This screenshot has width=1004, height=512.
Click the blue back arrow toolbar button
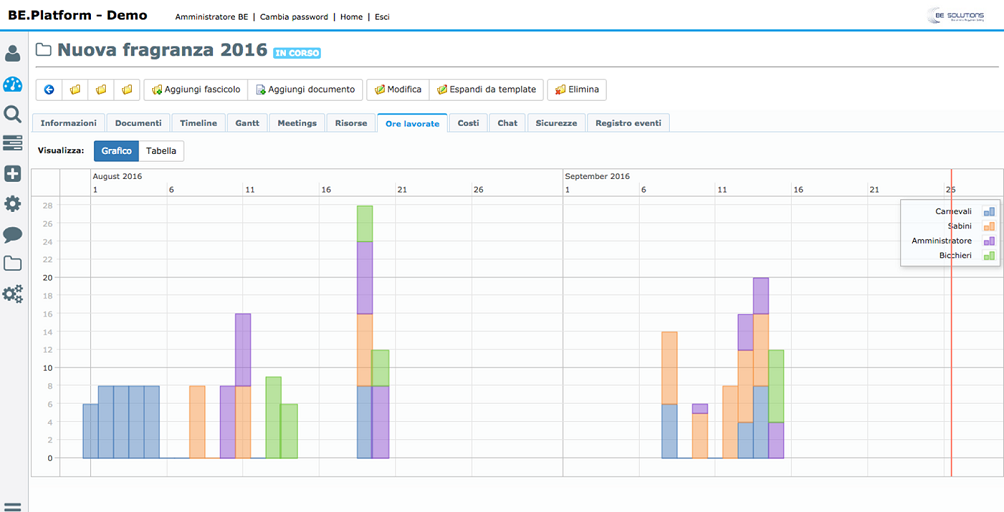49,90
